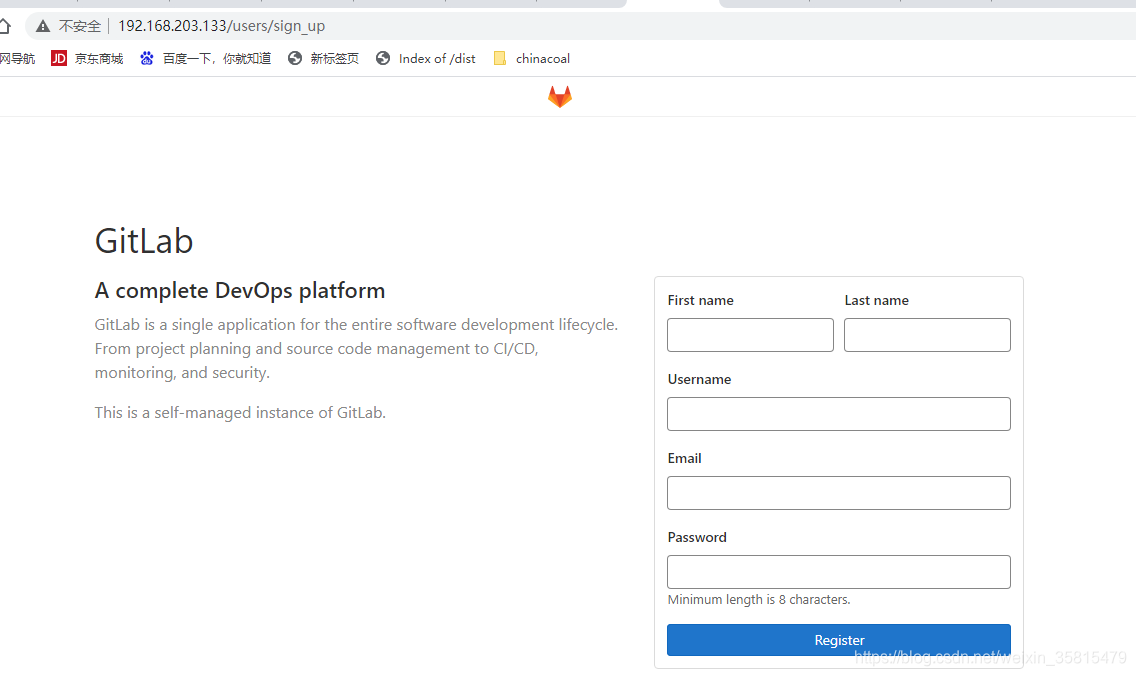Click the Email input field
1136x676 pixels.
[x=838, y=492]
